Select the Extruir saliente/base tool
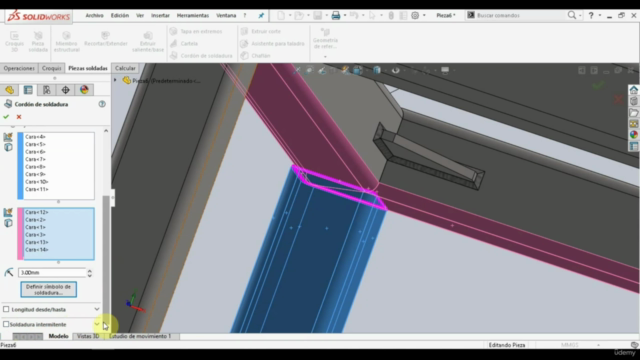 [148, 41]
